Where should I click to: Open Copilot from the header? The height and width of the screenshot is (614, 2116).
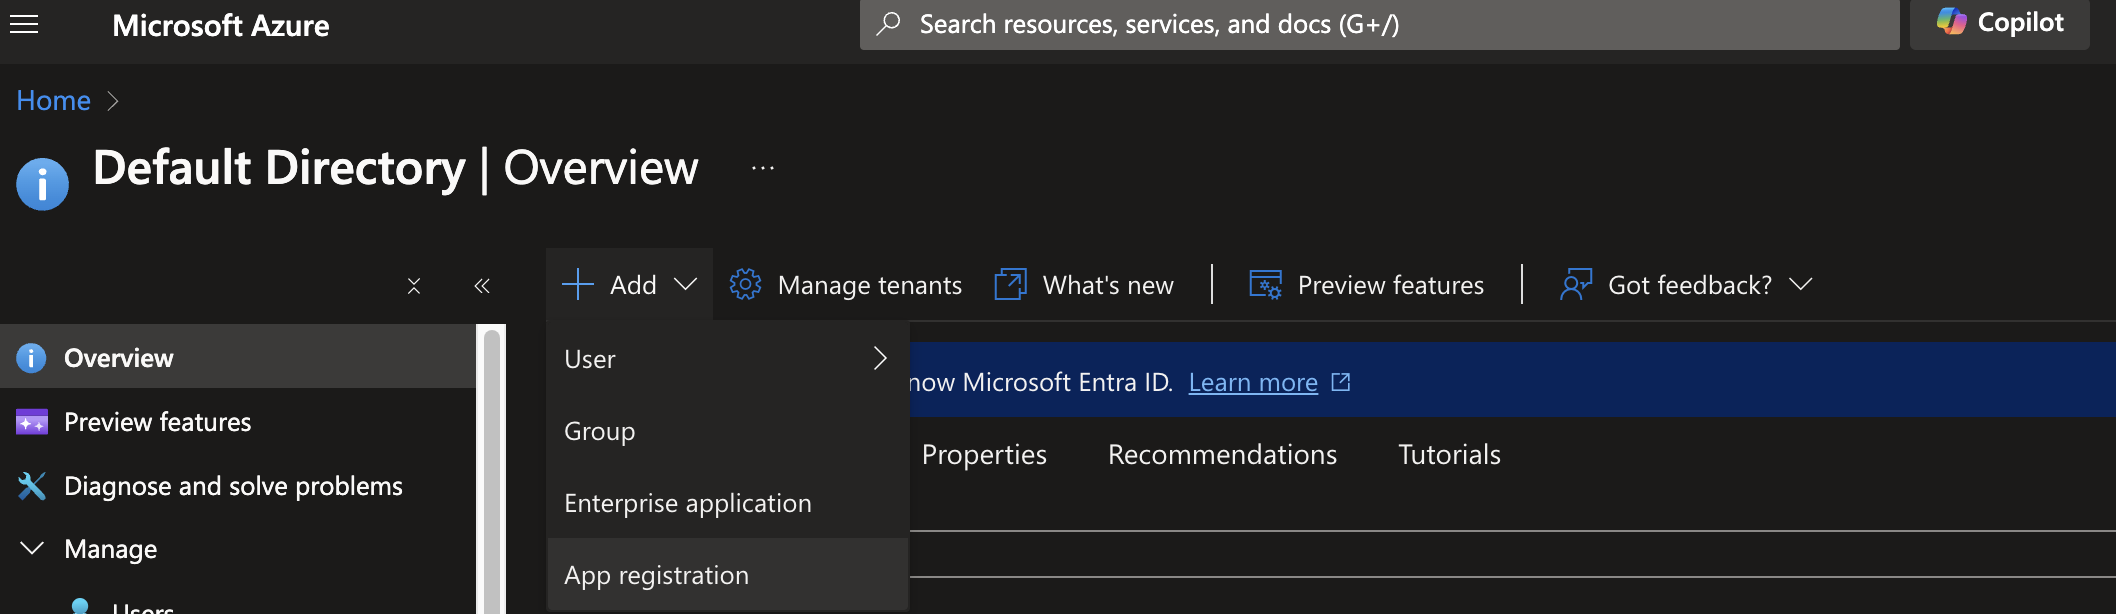coord(1999,23)
